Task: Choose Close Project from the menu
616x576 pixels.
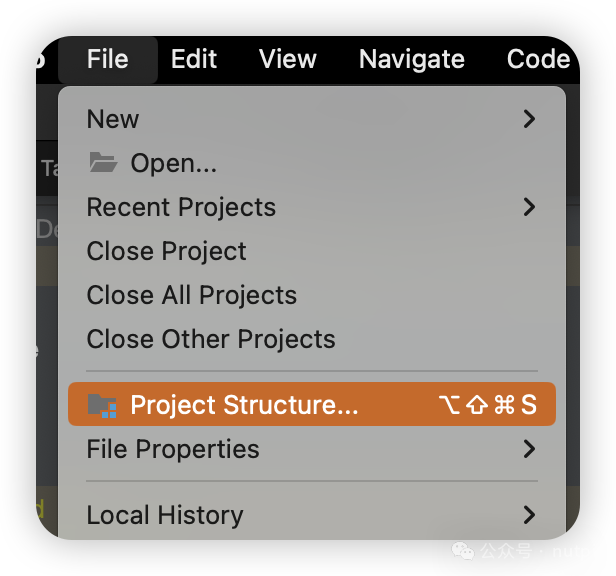Action: coord(166,251)
